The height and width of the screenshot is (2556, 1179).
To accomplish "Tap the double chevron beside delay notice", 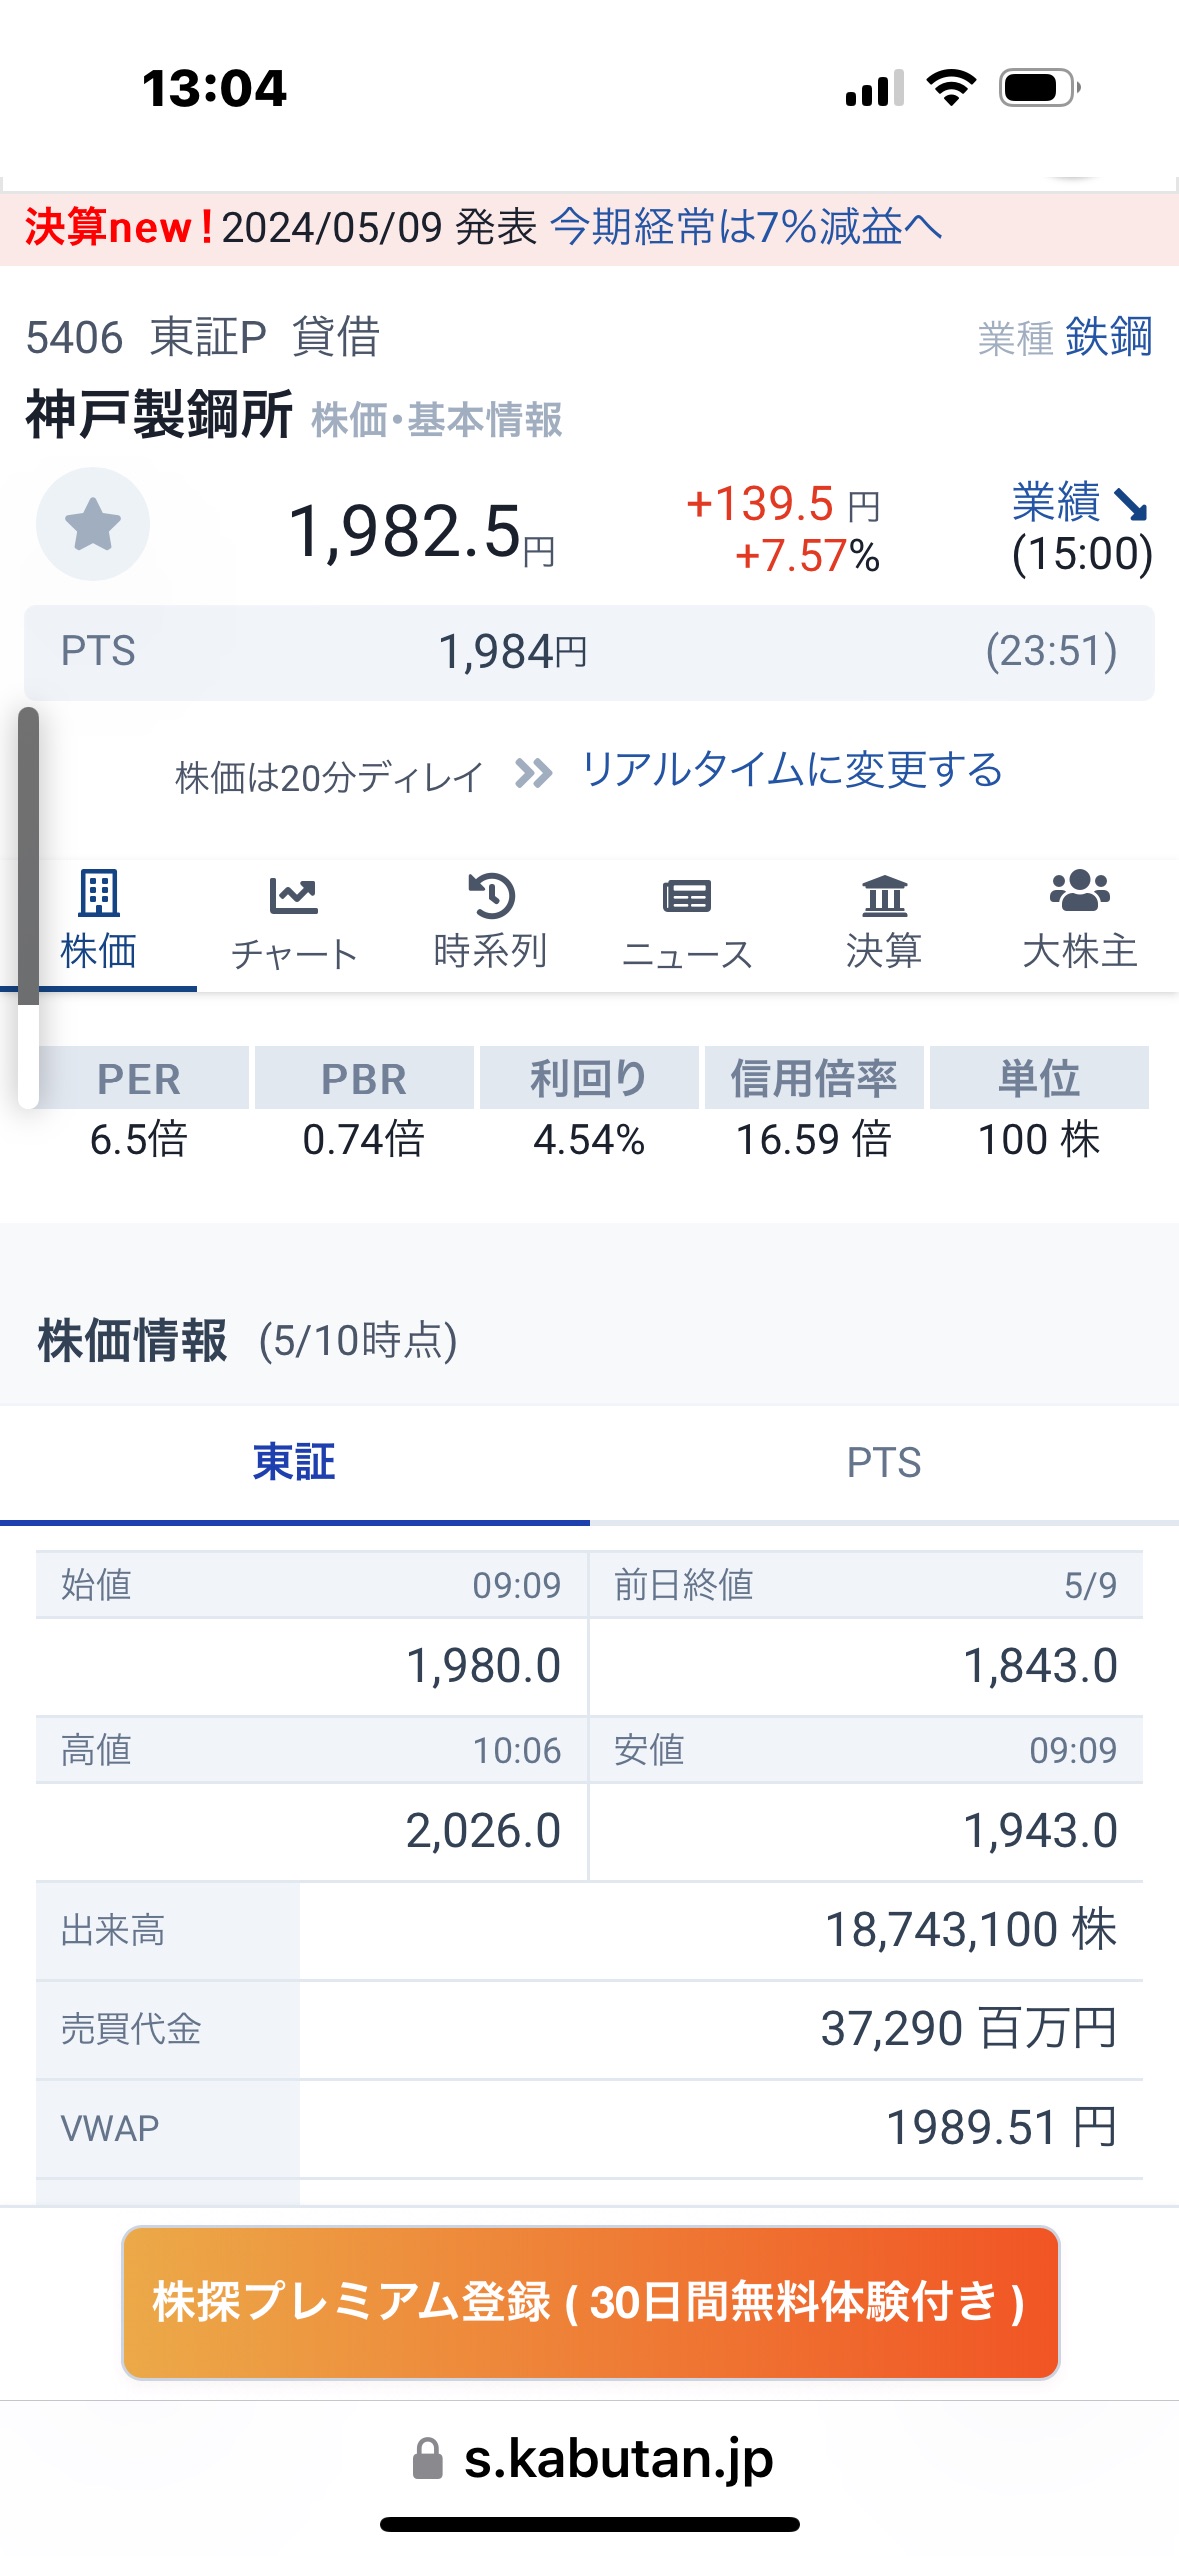I will tap(533, 773).
